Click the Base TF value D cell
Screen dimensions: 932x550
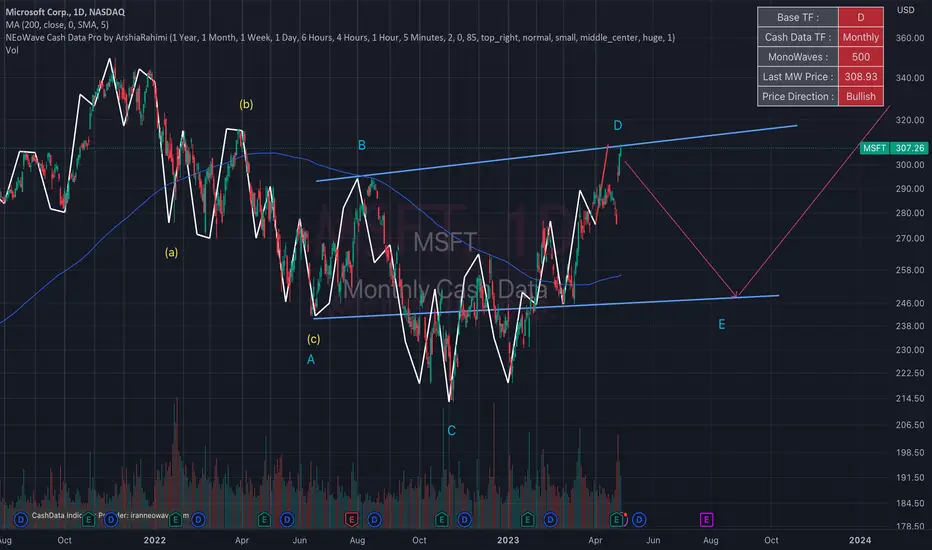click(x=861, y=17)
